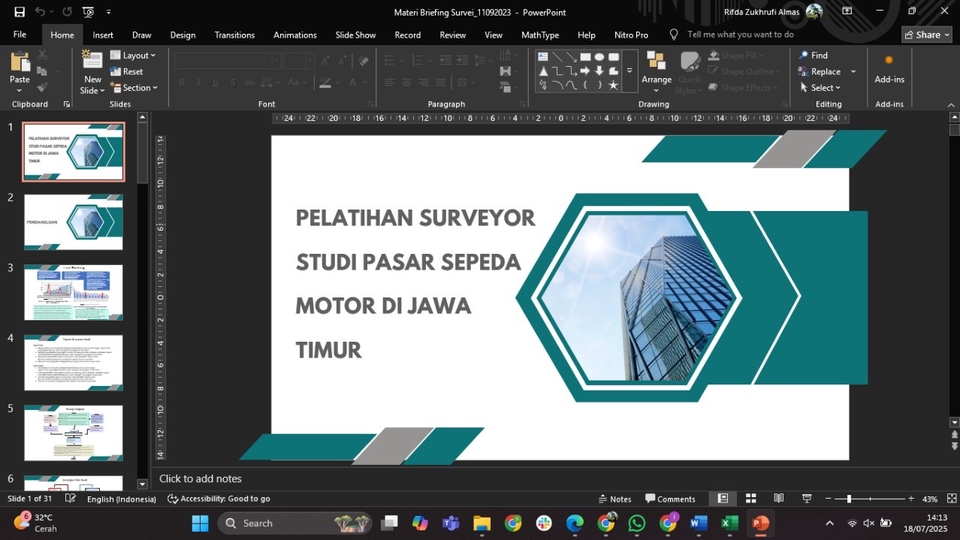
Task: Click zoom in plus button
Action: [x=911, y=498]
